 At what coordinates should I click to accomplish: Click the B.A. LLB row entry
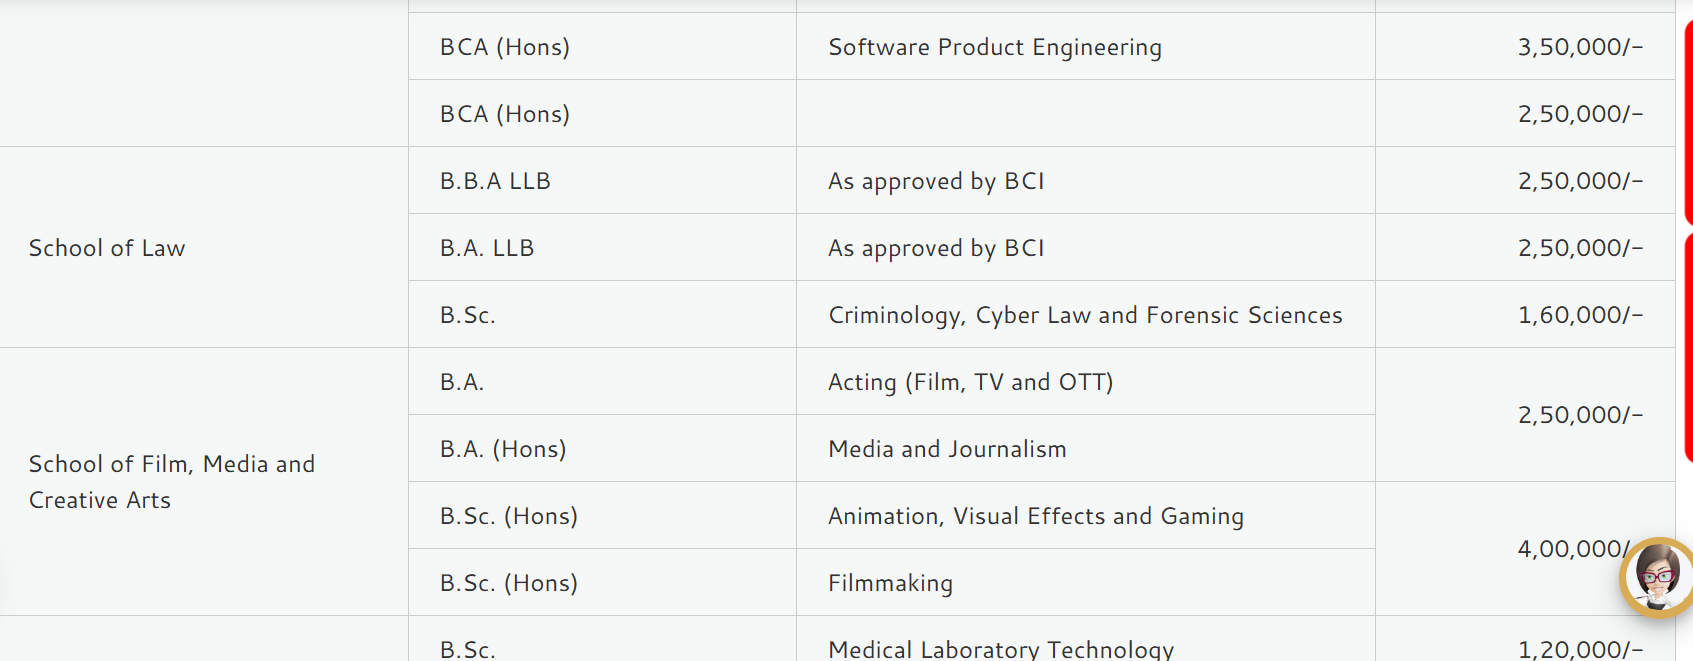pyautogui.click(x=487, y=247)
